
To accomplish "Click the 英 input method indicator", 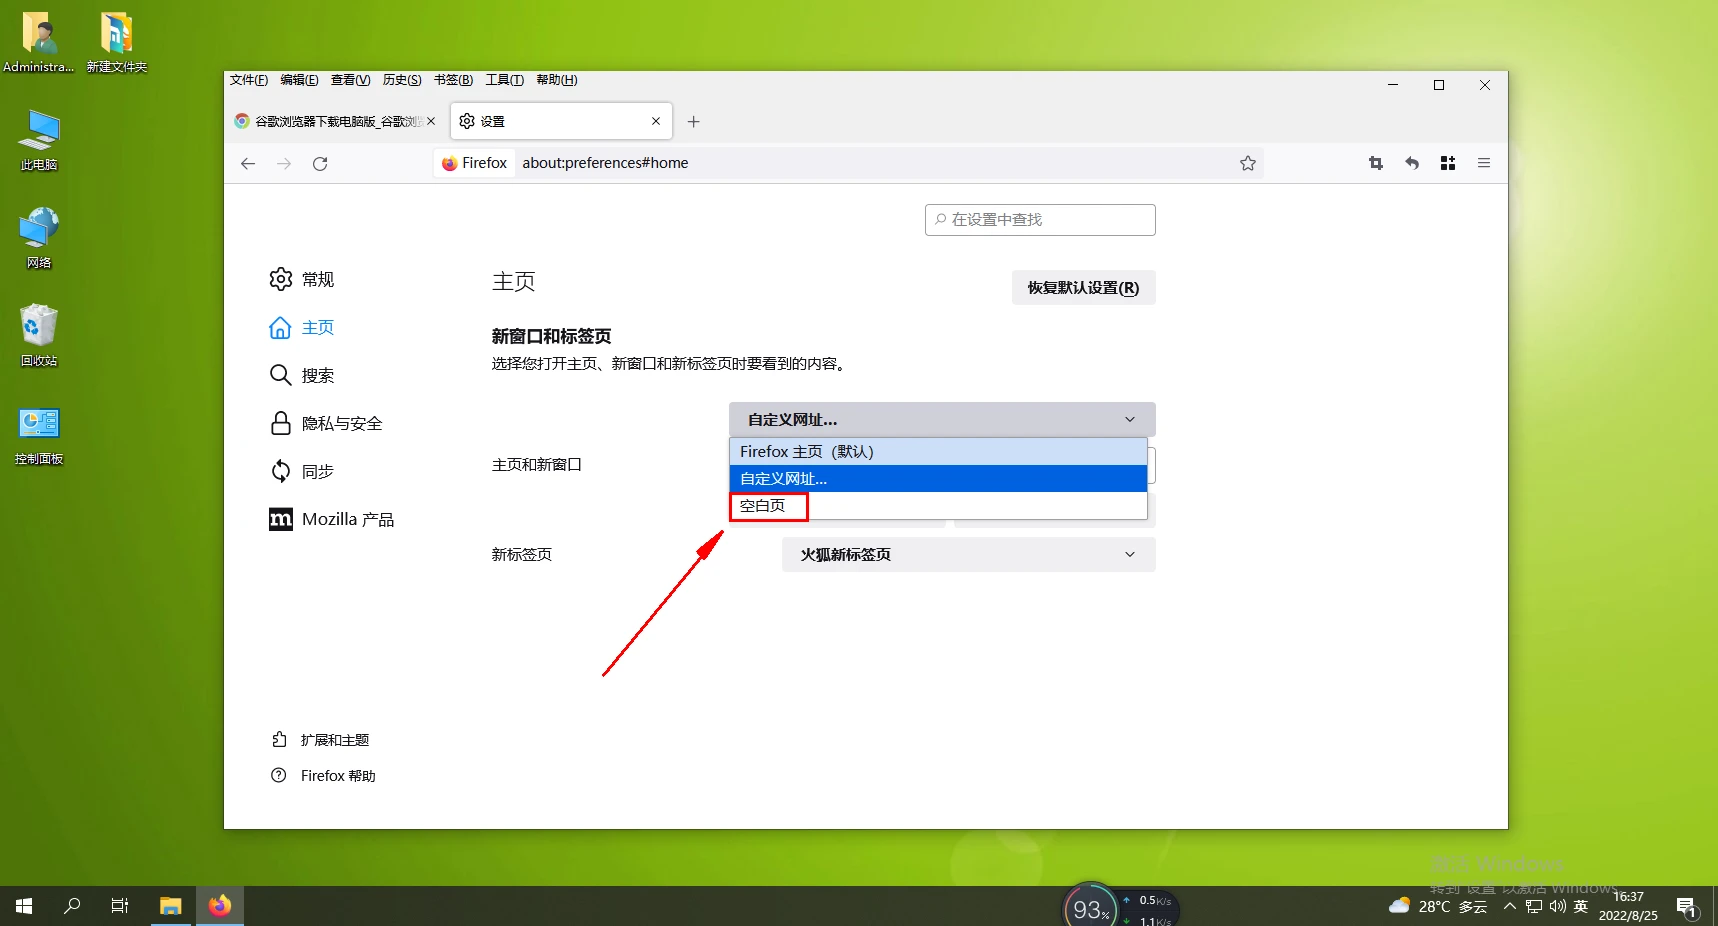I will pos(1581,907).
